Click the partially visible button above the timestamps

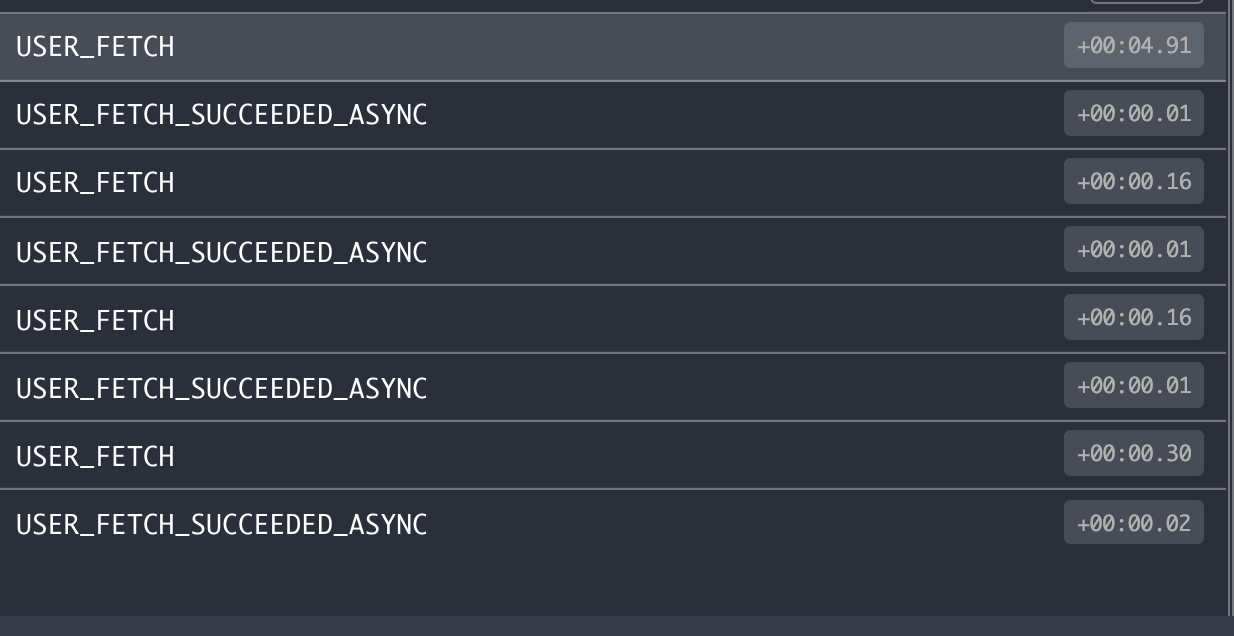click(x=1146, y=2)
